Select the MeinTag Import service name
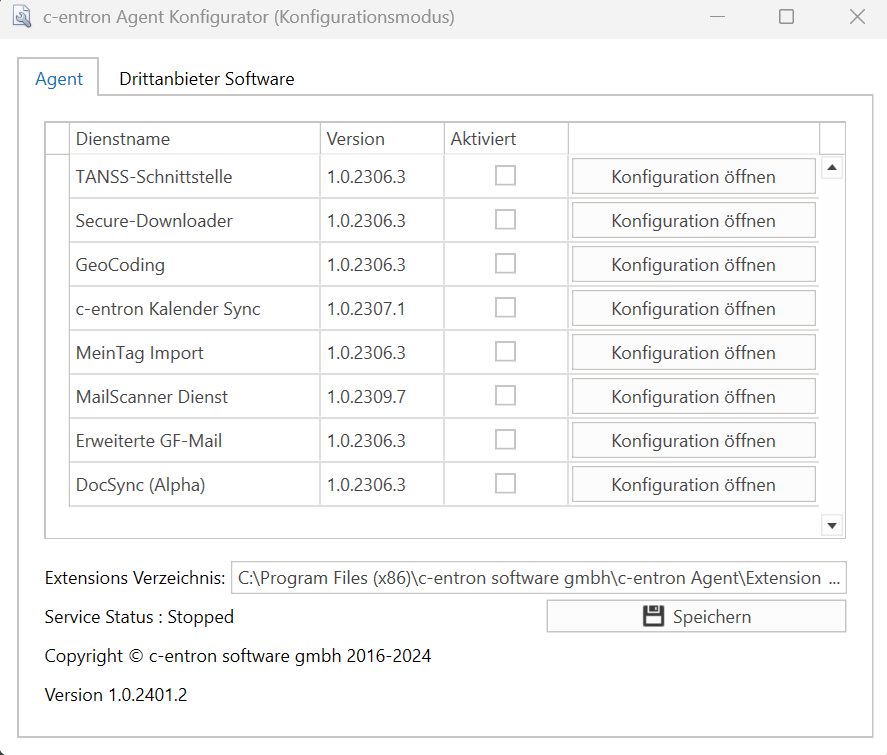887x755 pixels. pos(139,352)
